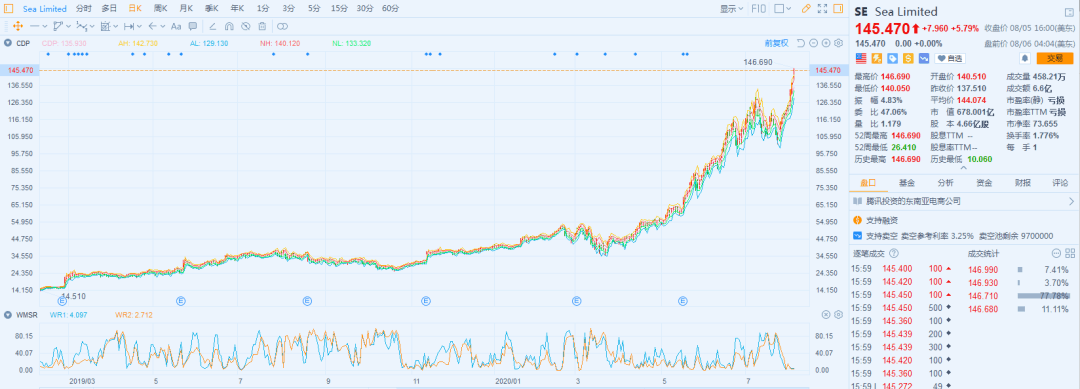The width and height of the screenshot is (1080, 389).
Task: Select the 年K yearly candlestick period
Action: click(x=238, y=9)
